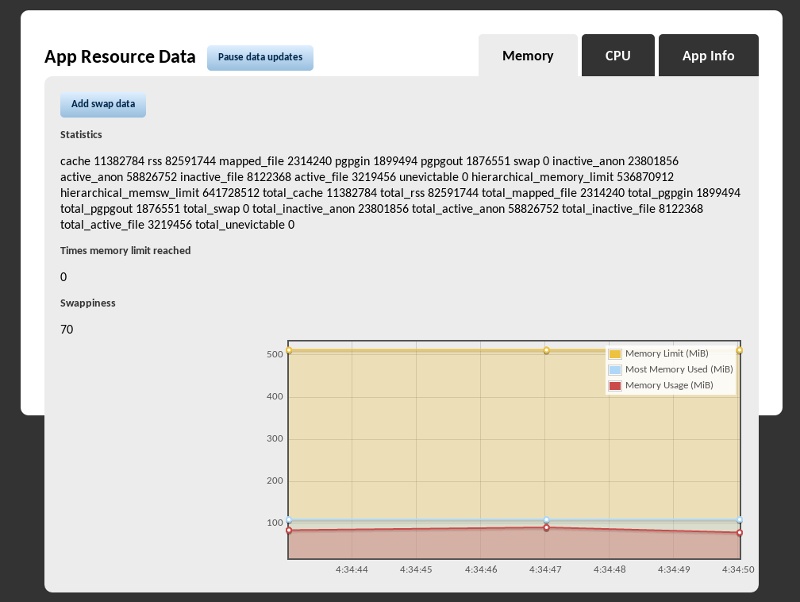Select the Memory tab
This screenshot has height=602, width=800.
[527, 56]
